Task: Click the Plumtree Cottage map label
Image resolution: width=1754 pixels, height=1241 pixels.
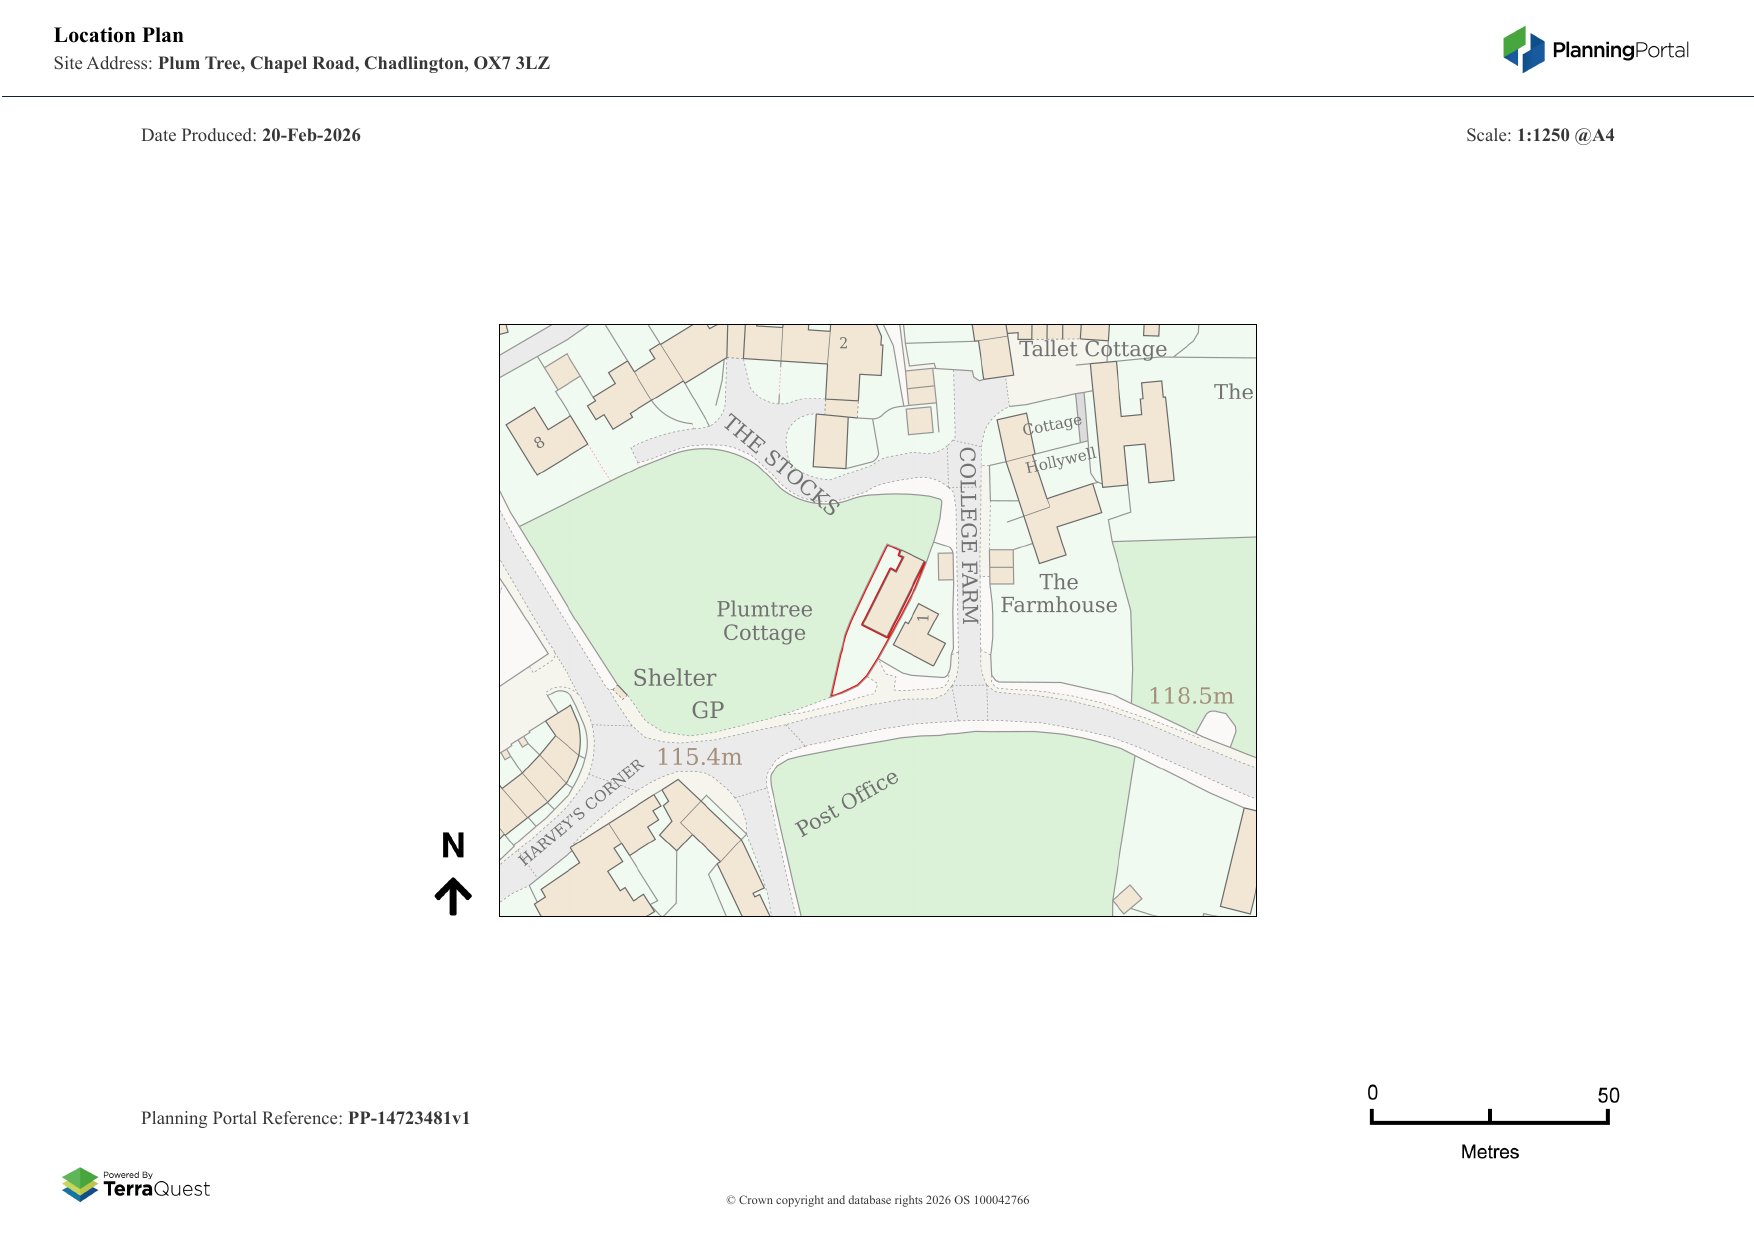Action: [764, 621]
